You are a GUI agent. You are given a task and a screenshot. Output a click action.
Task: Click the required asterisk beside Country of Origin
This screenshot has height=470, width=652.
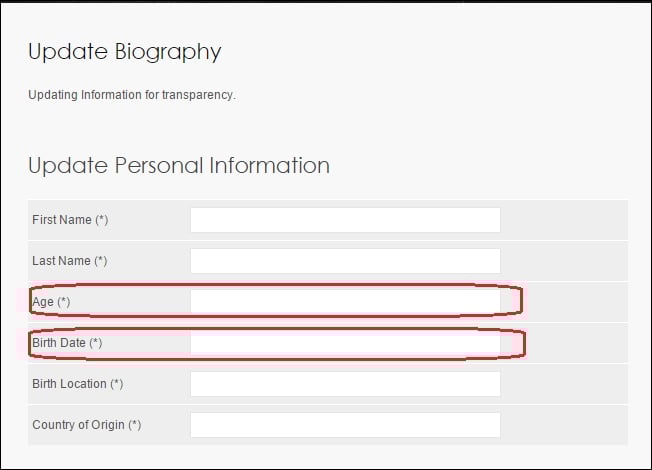tap(135, 425)
